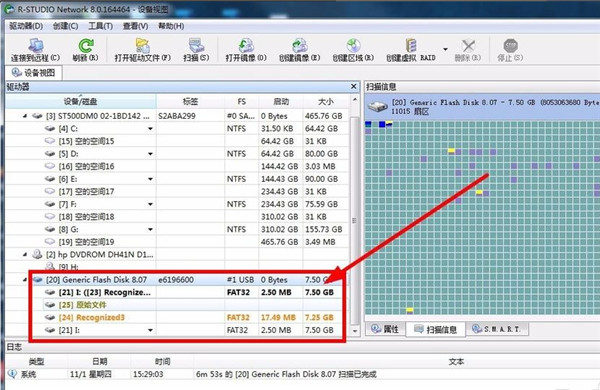Close the Drives panel with its X button

tap(354, 87)
